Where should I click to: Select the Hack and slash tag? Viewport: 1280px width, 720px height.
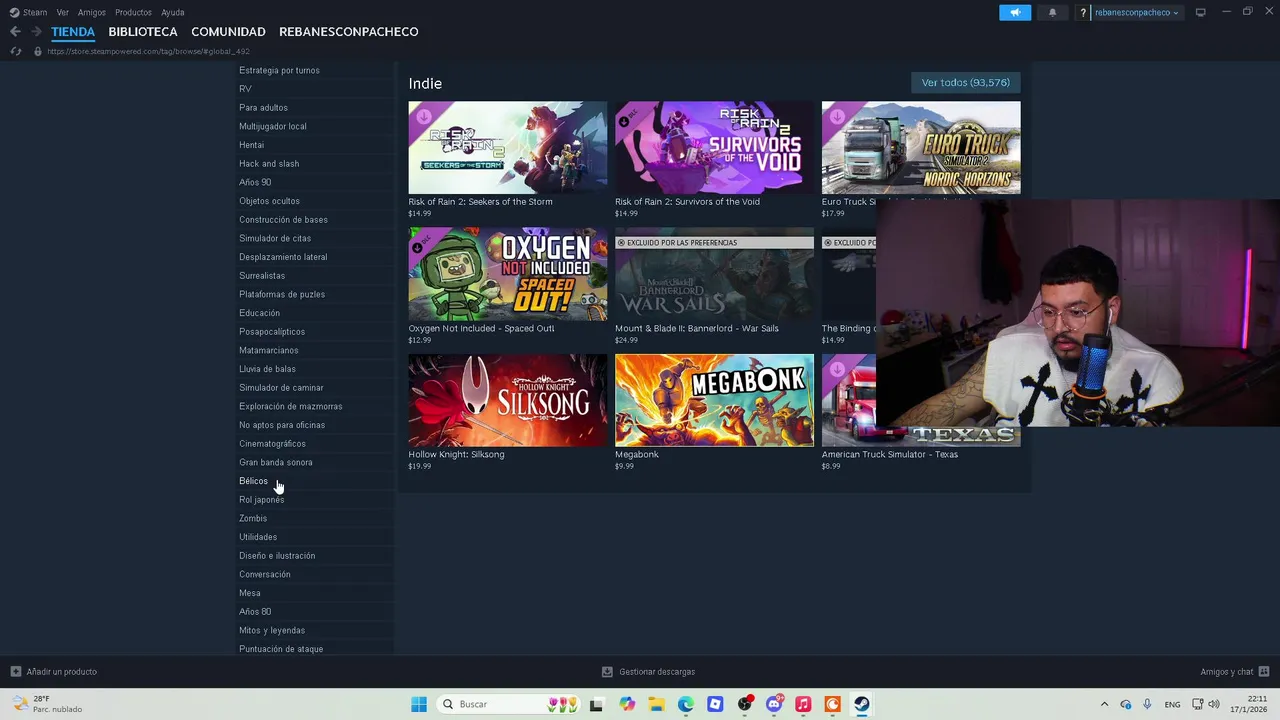pos(269,164)
